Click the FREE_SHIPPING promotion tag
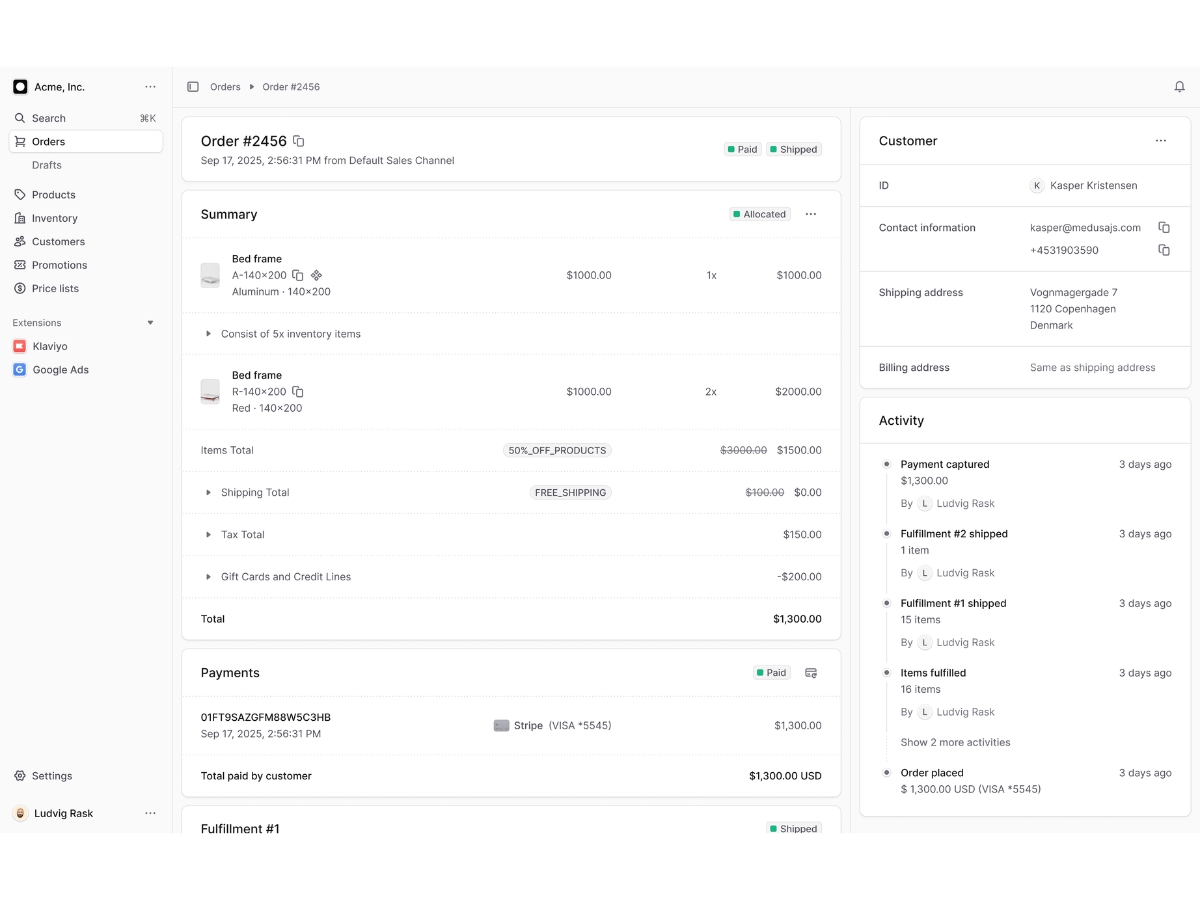Viewport: 1200px width, 900px height. pyautogui.click(x=570, y=492)
